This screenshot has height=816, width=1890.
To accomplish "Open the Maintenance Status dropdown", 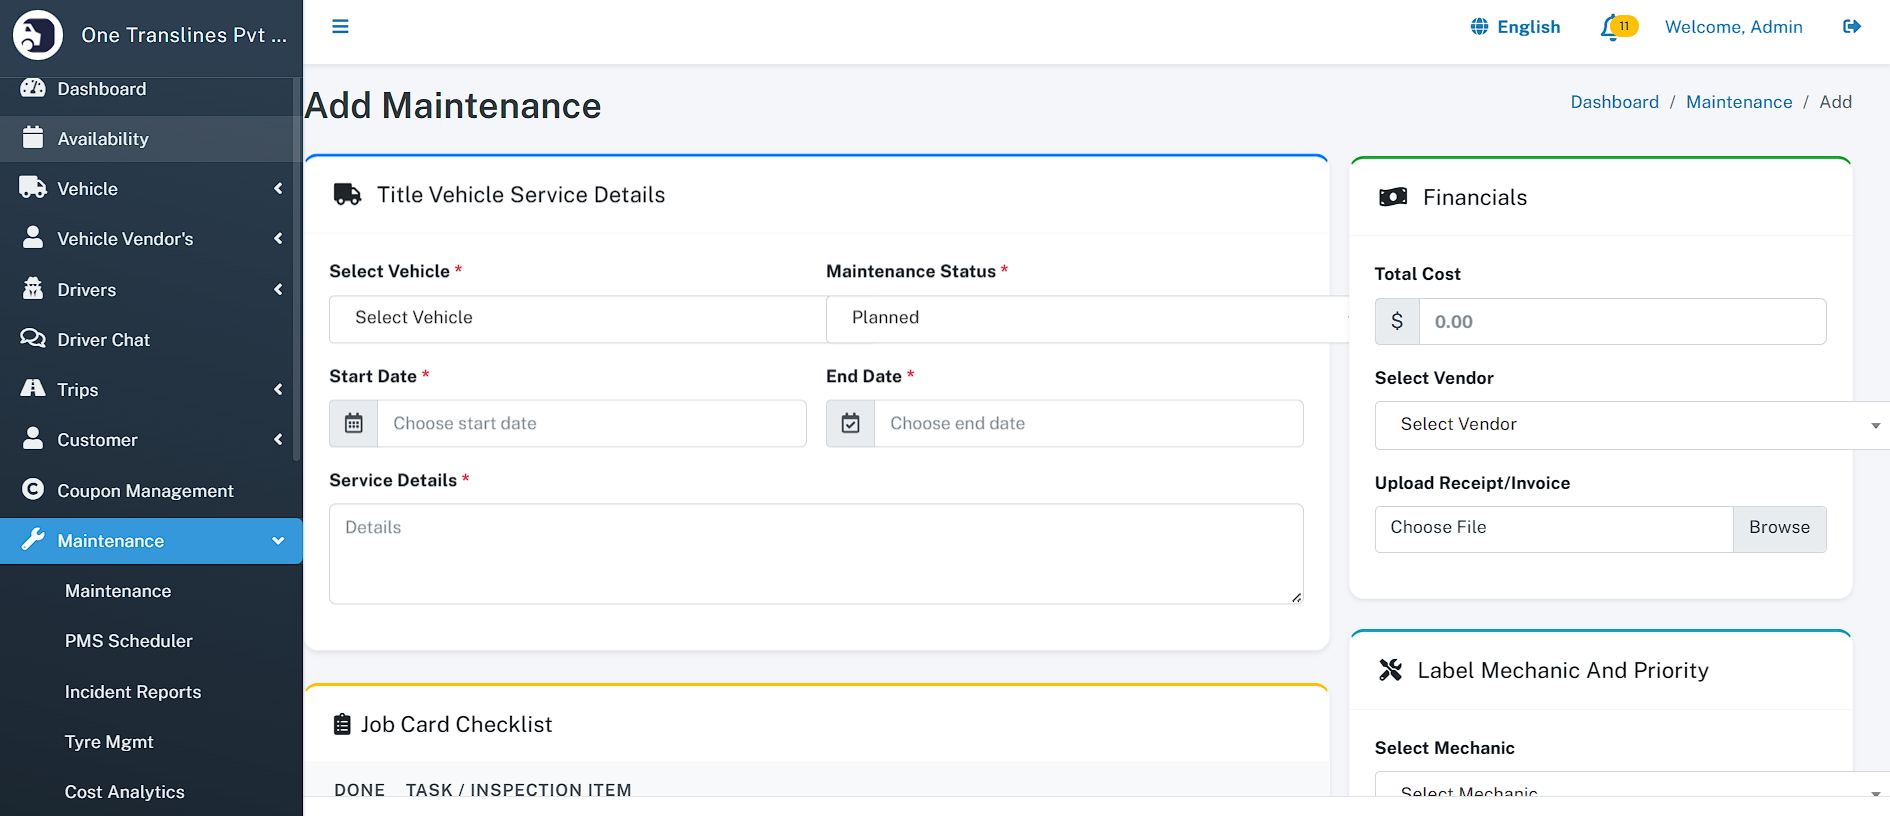I will coord(1086,318).
